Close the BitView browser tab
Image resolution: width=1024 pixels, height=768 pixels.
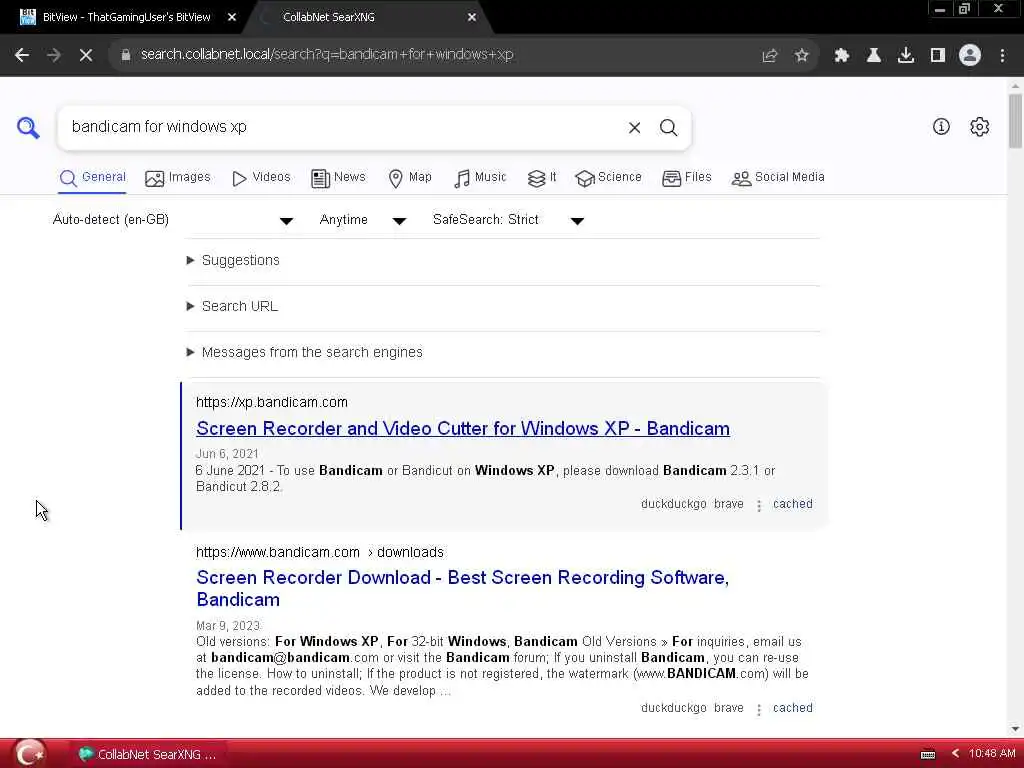232,18
